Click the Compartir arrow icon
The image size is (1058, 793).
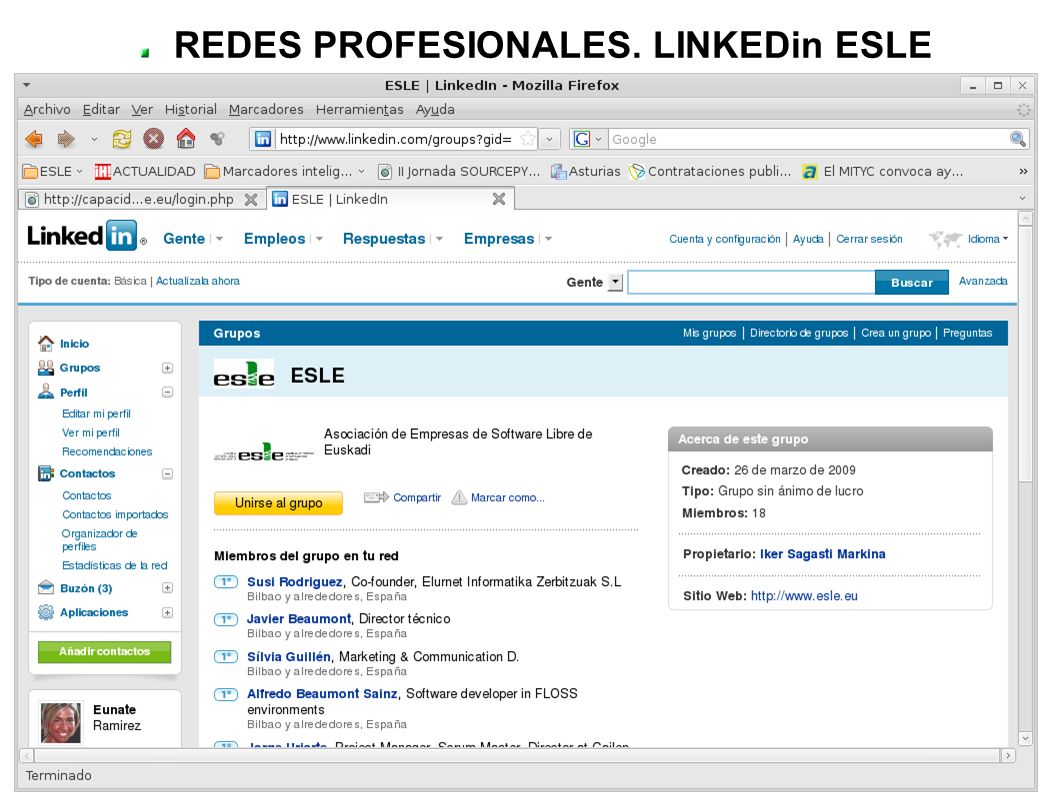click(x=376, y=497)
